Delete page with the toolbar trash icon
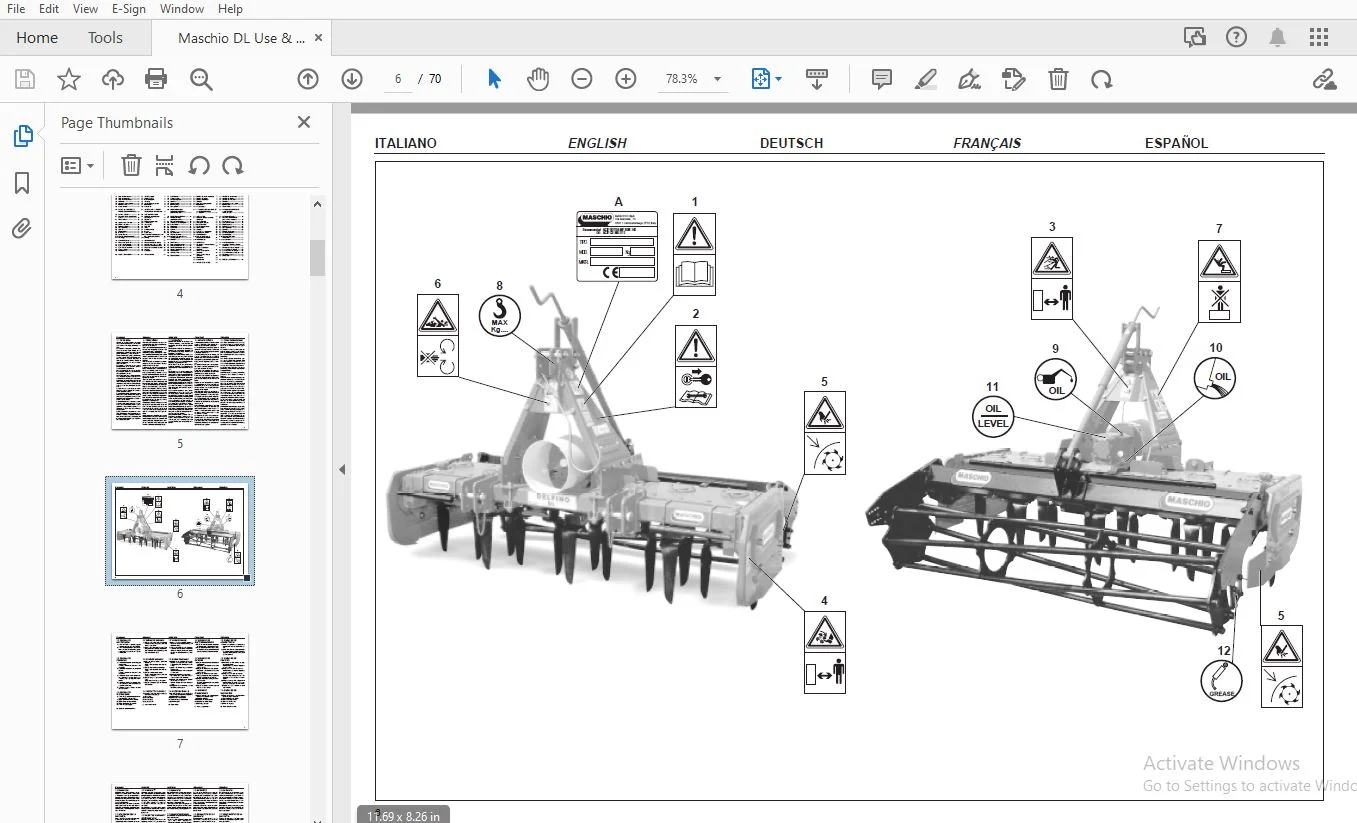 point(1058,79)
